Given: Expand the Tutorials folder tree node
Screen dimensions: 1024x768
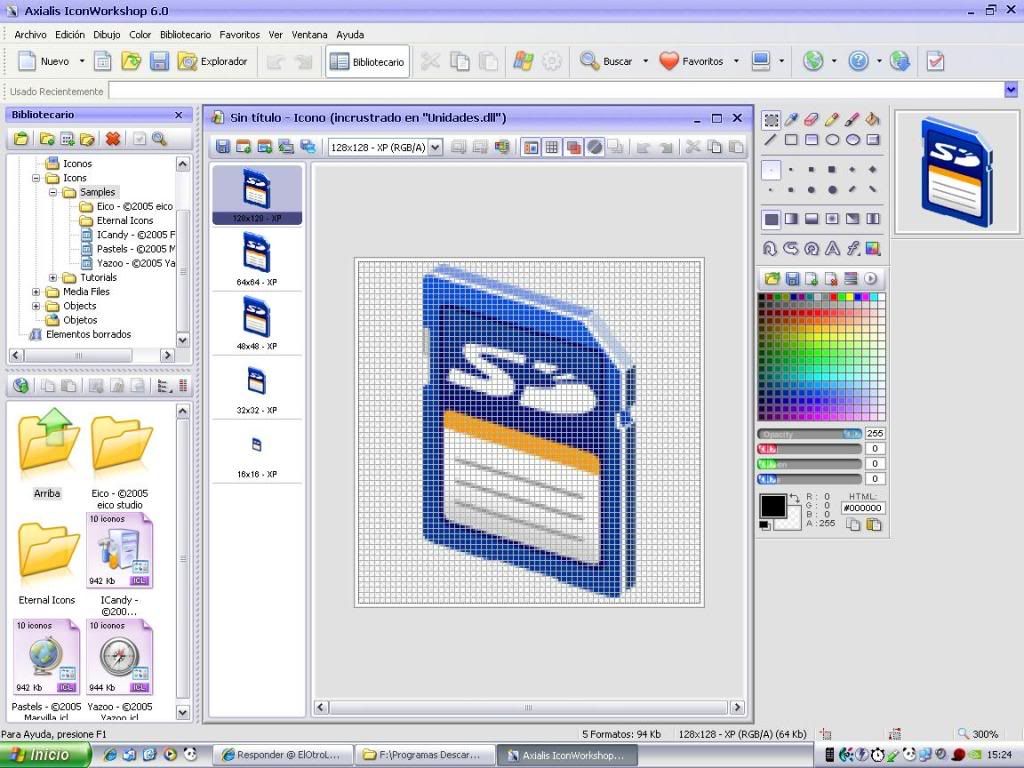Looking at the screenshot, I should coord(54,278).
